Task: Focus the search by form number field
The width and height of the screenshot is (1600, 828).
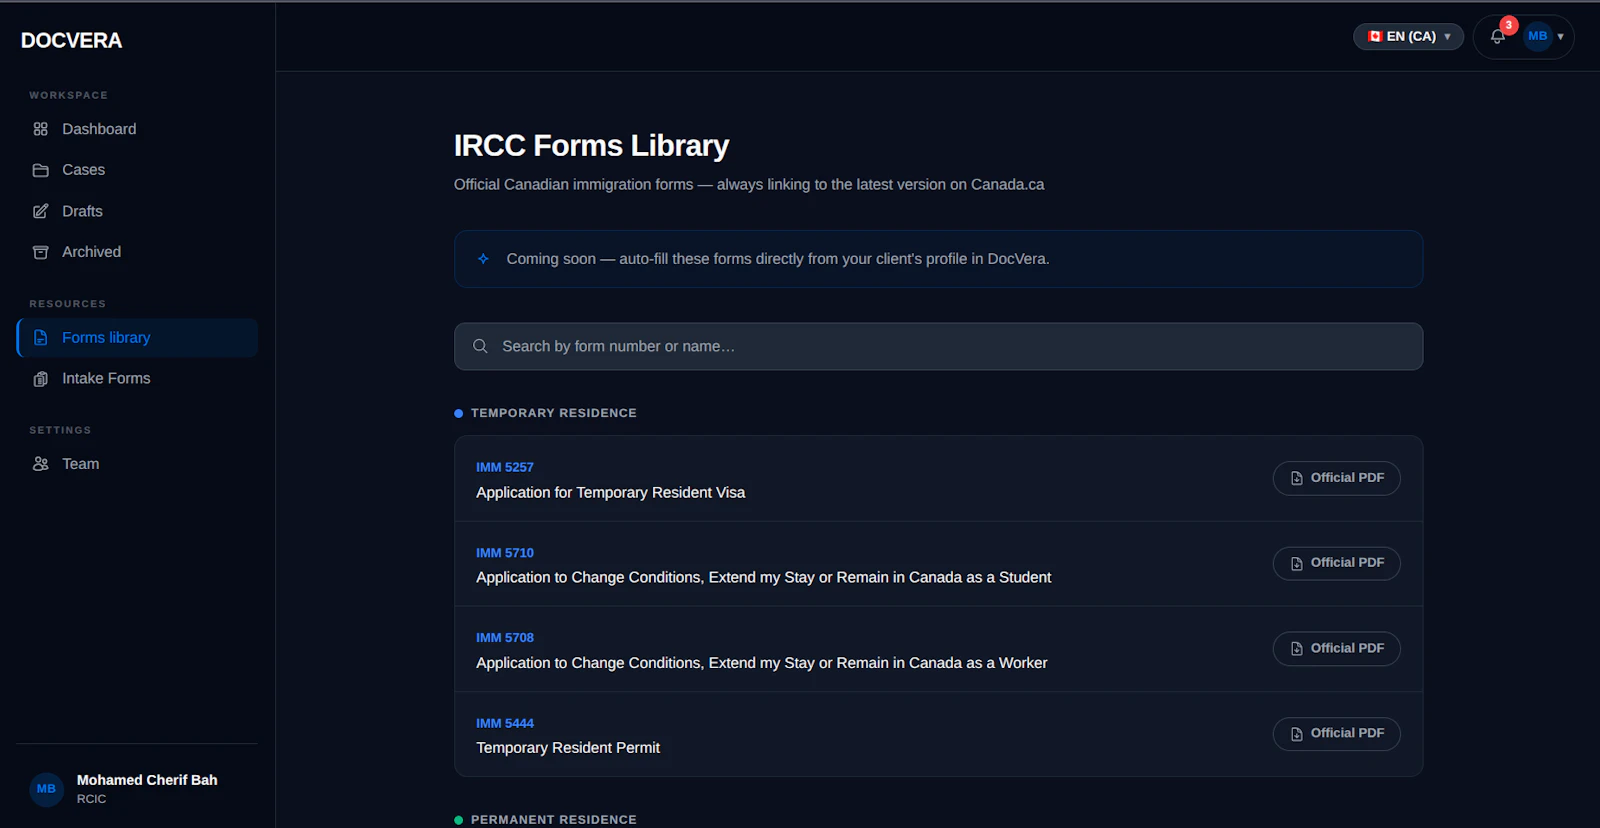Action: pos(938,346)
